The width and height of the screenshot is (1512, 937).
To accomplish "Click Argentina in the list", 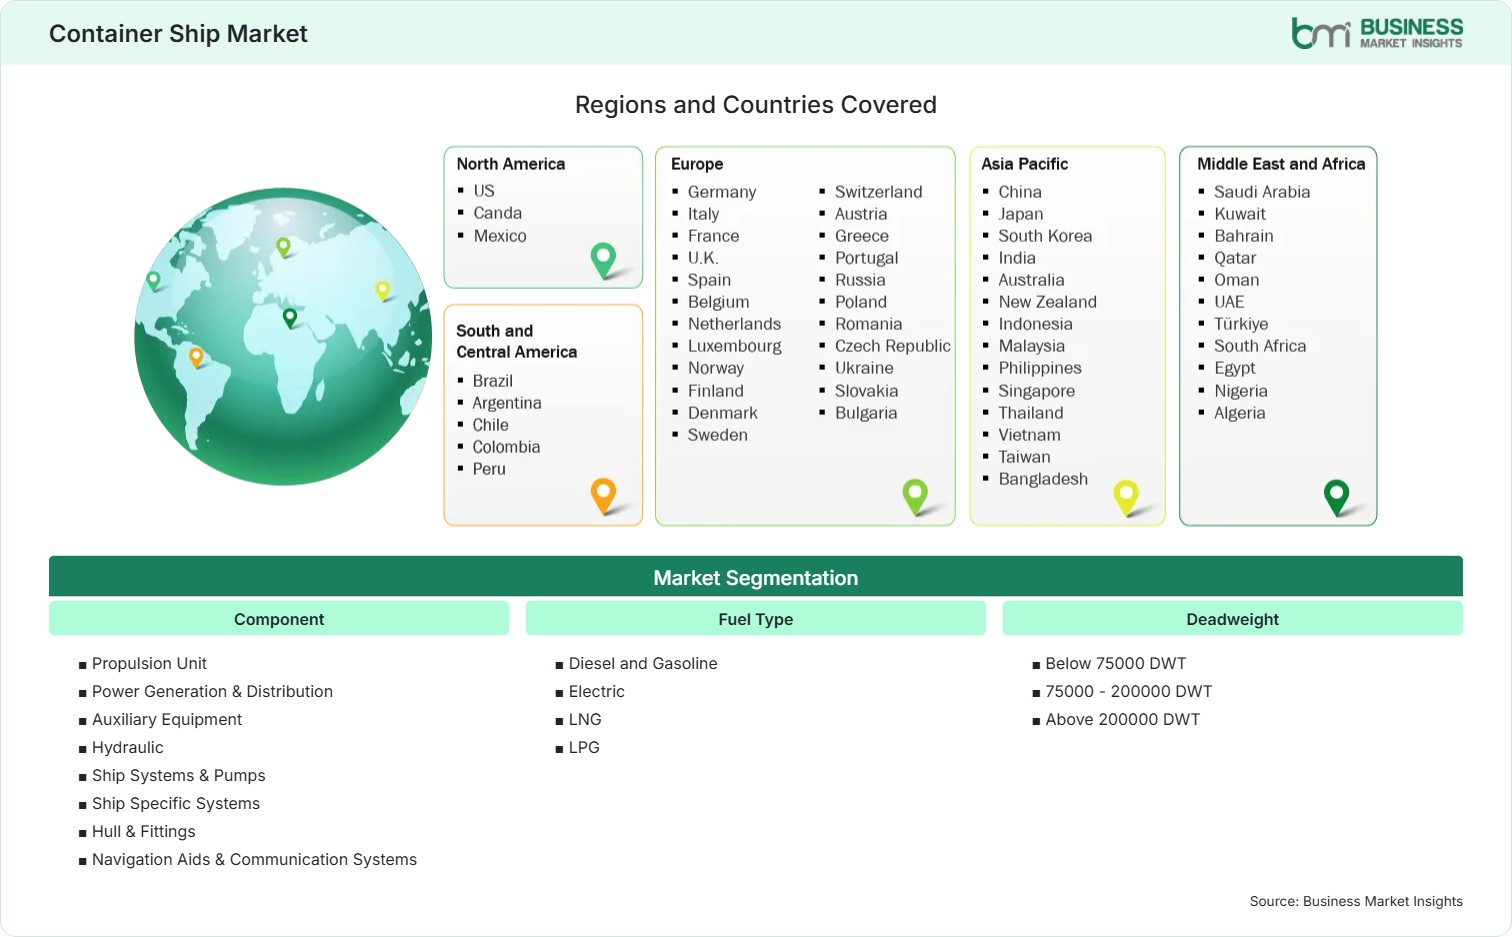I will [x=507, y=403].
